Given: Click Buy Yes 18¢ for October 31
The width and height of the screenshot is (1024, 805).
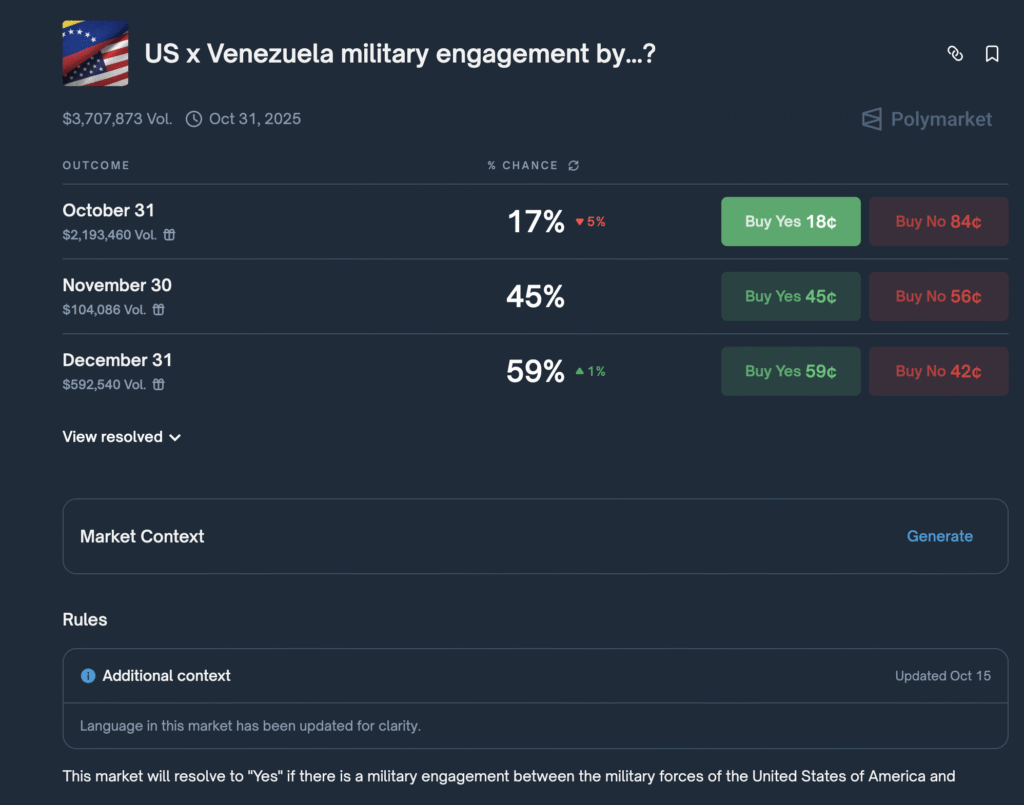Looking at the screenshot, I should click(x=790, y=222).
